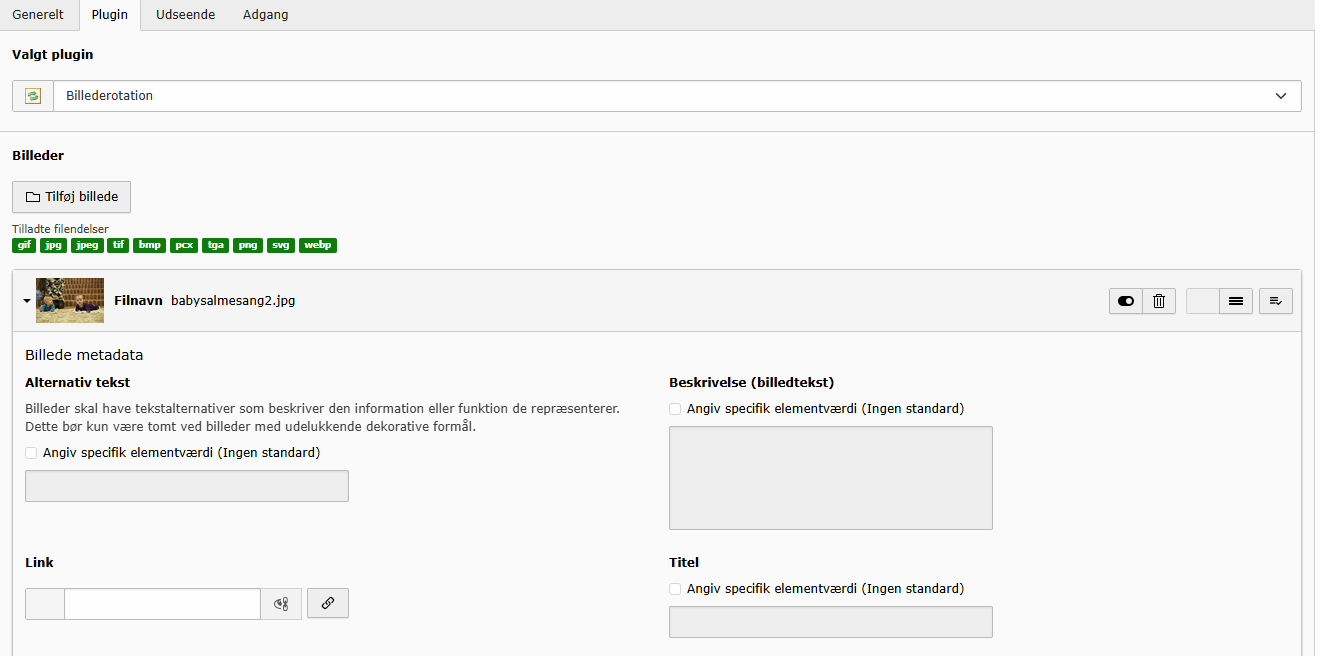Toggle visibility of babysalmesang2.jpg image
Image resolution: width=1323 pixels, height=656 pixels.
point(1126,301)
